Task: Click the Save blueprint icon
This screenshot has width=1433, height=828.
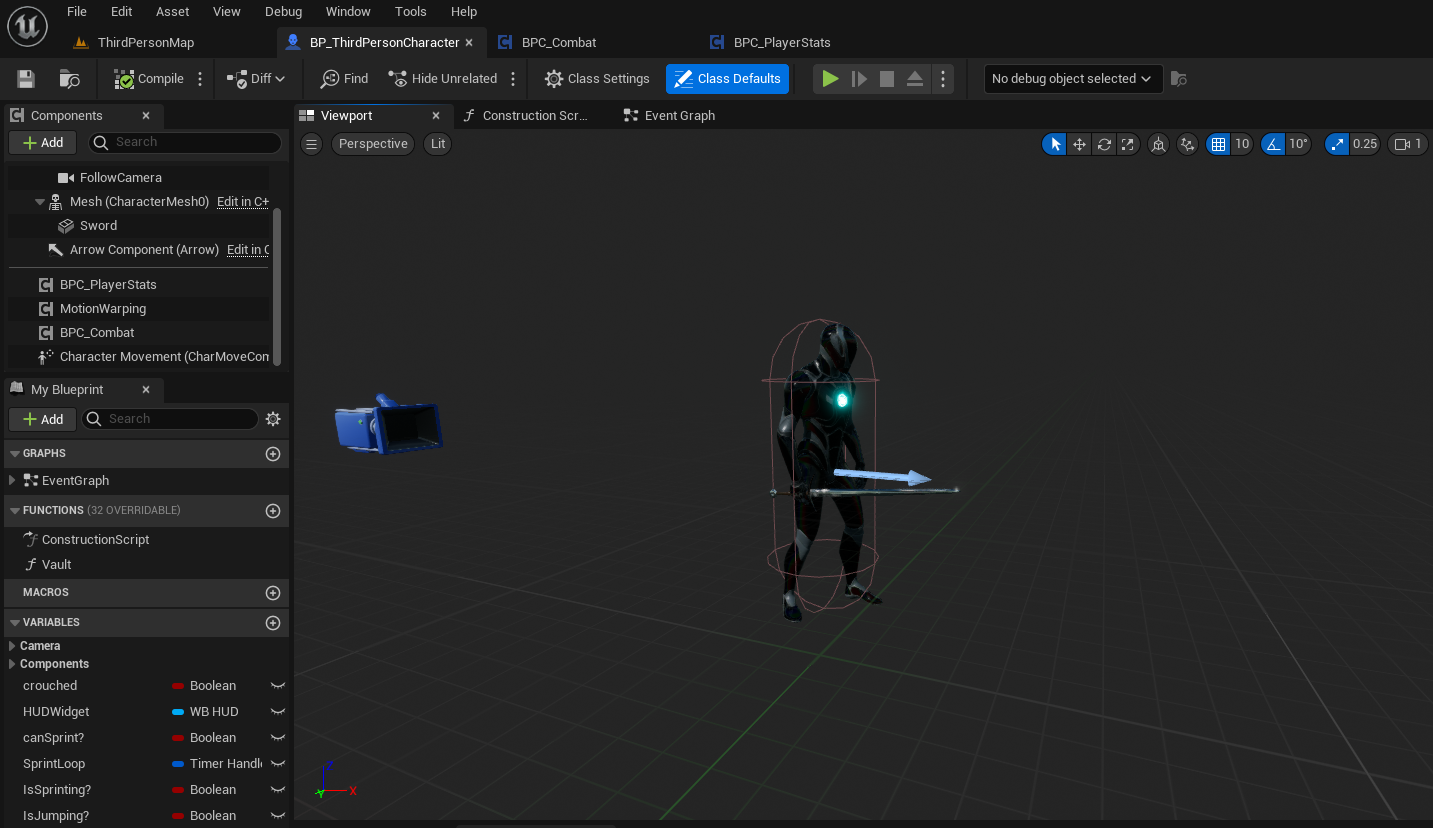Action: (x=27, y=79)
